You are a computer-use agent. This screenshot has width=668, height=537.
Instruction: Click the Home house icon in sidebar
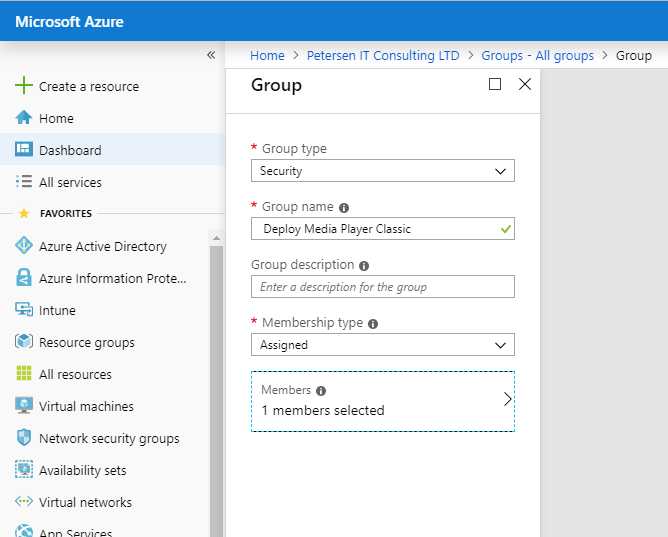tap(24, 118)
